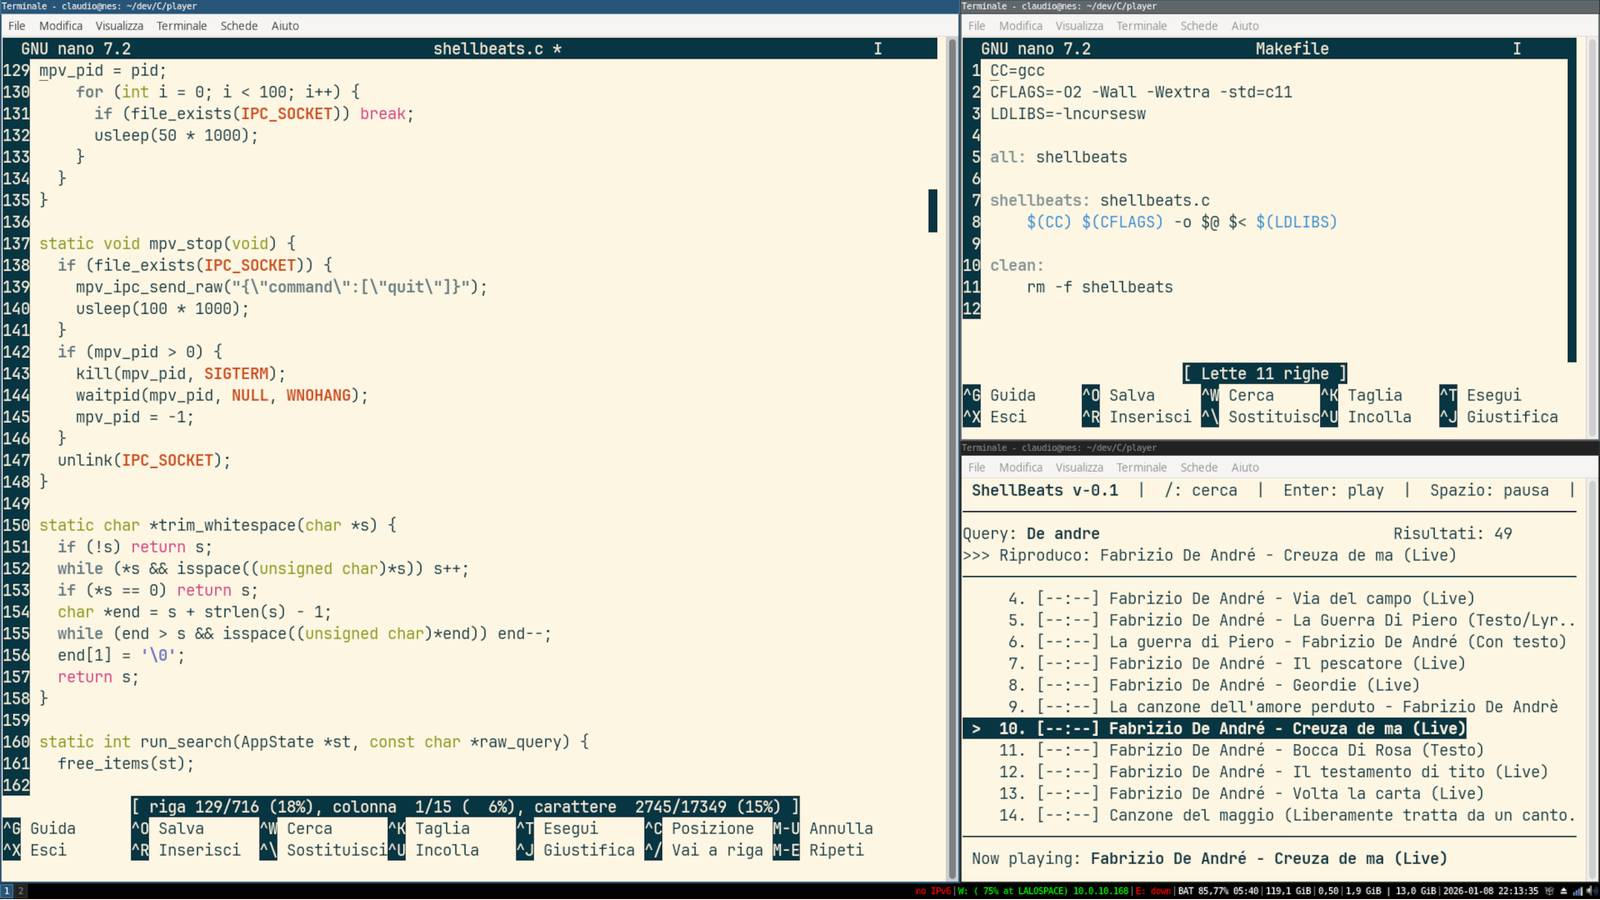Screen dimensions: 1600x900
Task: Click the 'Now playing' status line in ShellBeats
Action: point(1209,859)
